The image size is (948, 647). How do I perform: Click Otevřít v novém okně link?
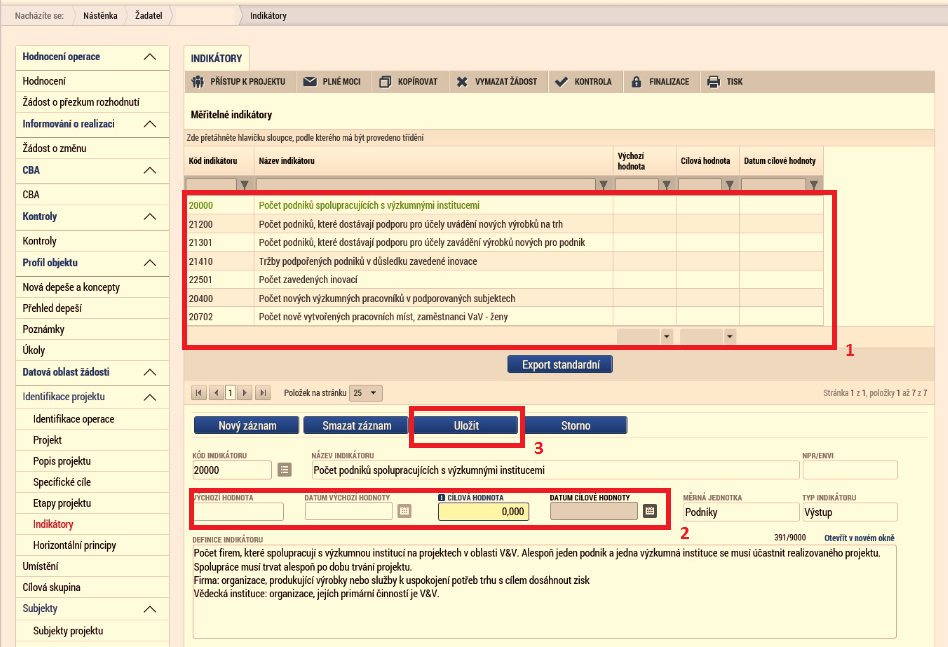click(x=859, y=538)
